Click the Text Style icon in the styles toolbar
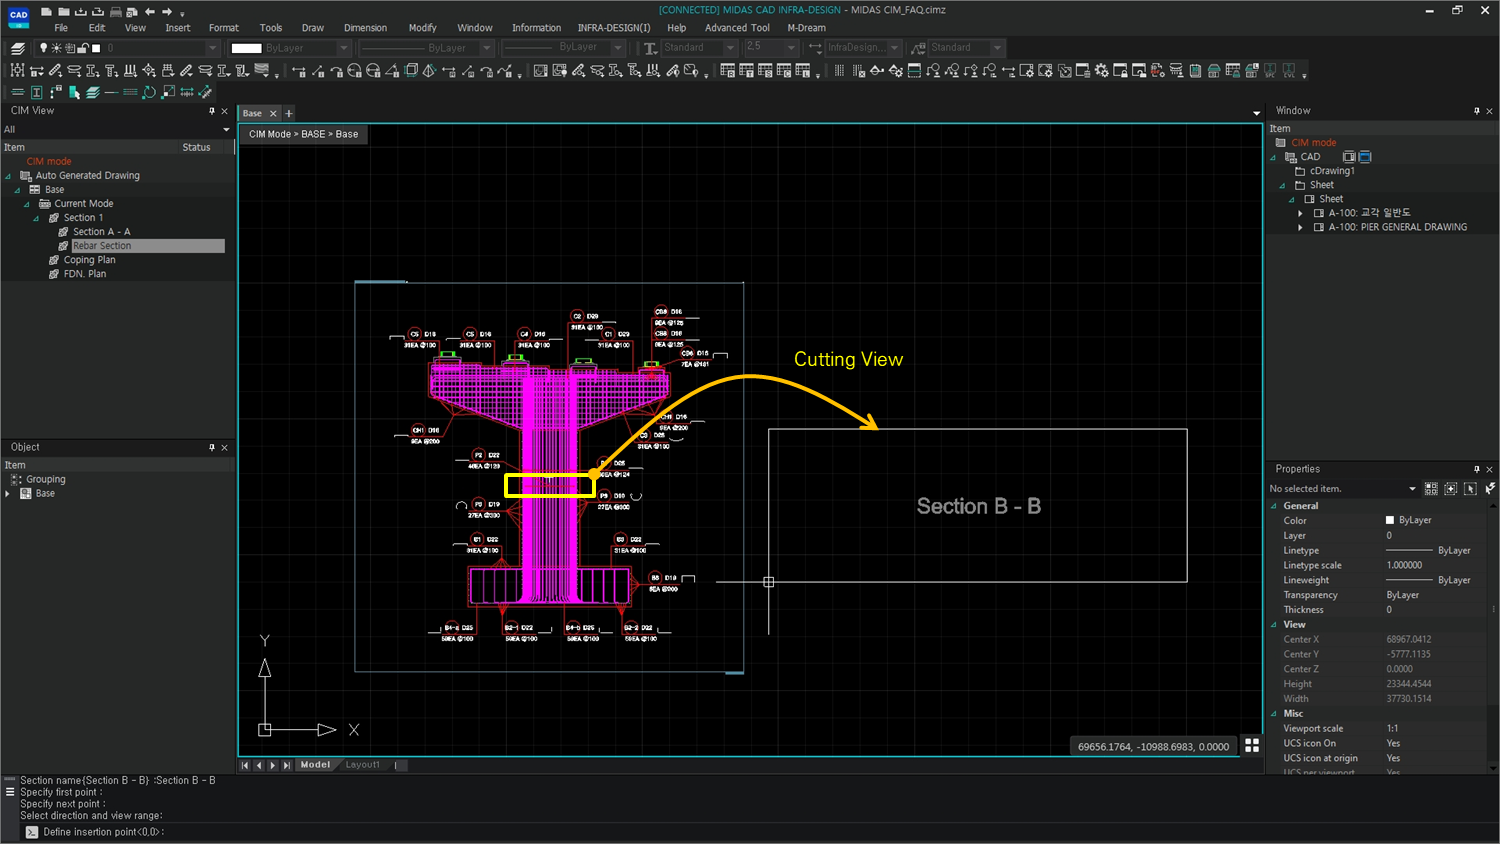 click(x=650, y=47)
